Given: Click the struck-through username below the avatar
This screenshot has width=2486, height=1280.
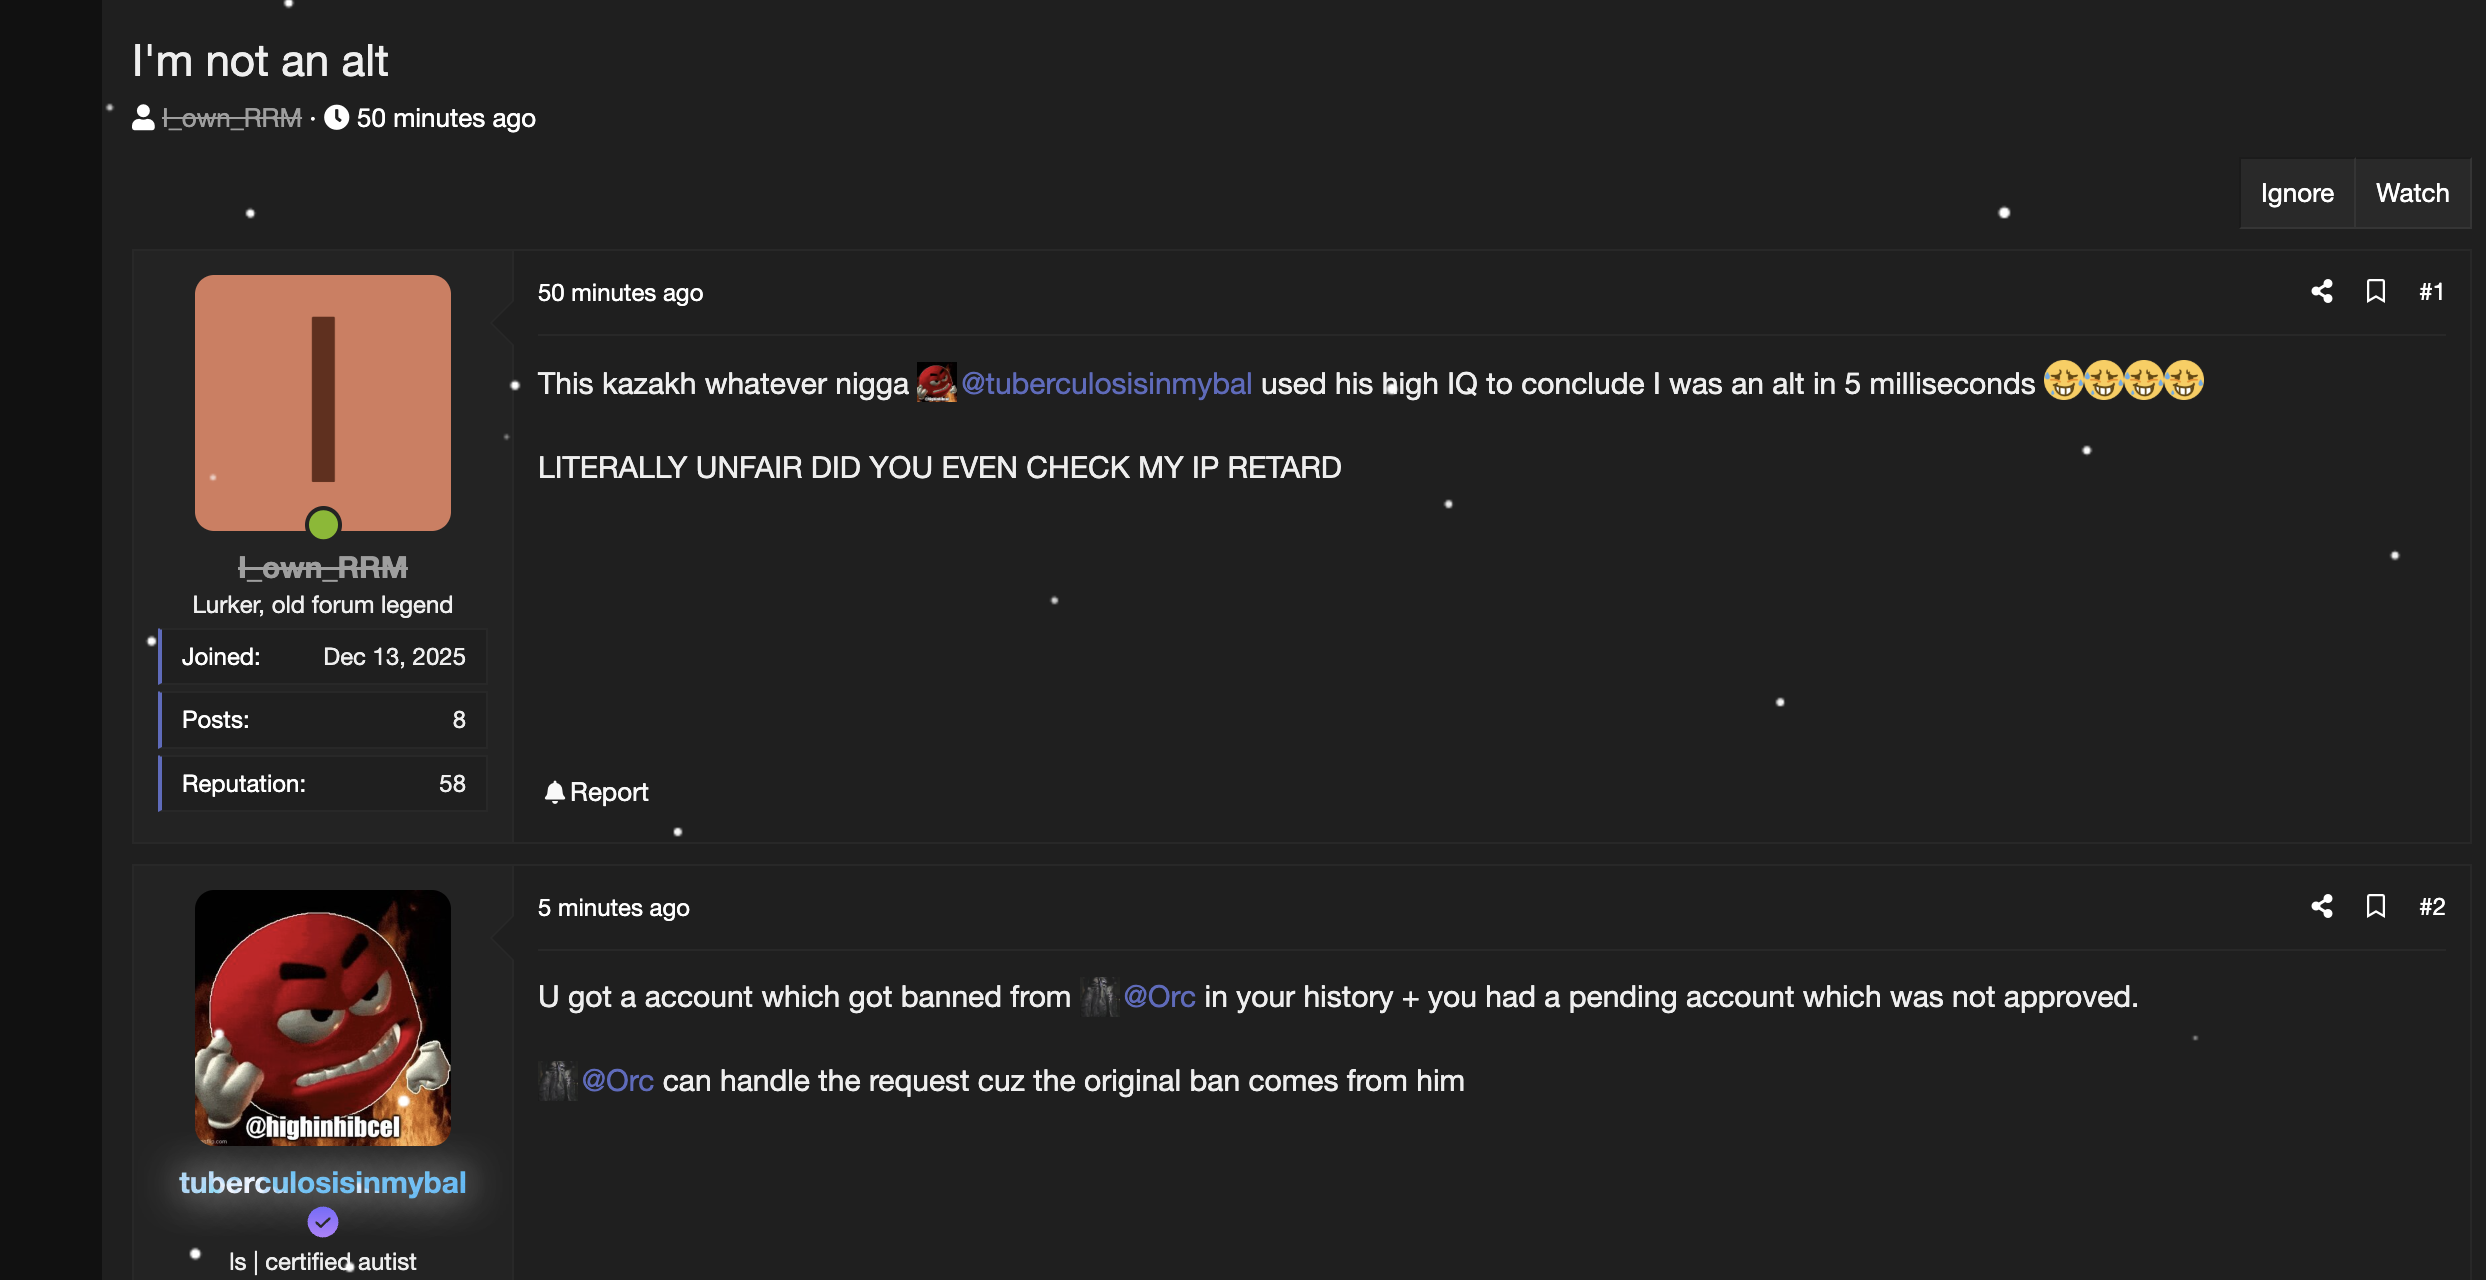Looking at the screenshot, I should pyautogui.click(x=323, y=568).
